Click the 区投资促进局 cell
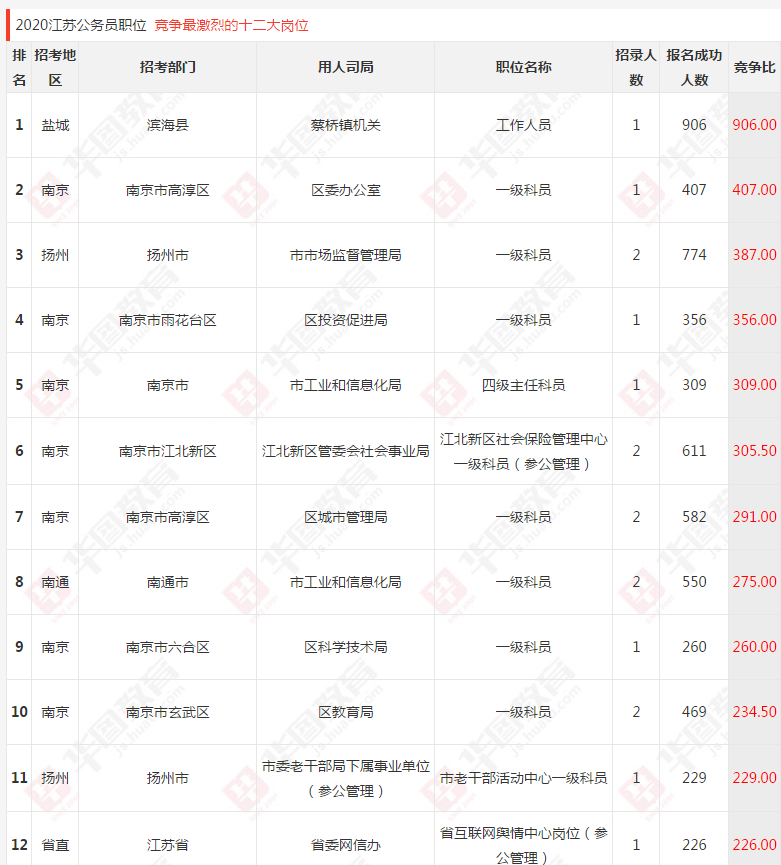 (x=345, y=320)
